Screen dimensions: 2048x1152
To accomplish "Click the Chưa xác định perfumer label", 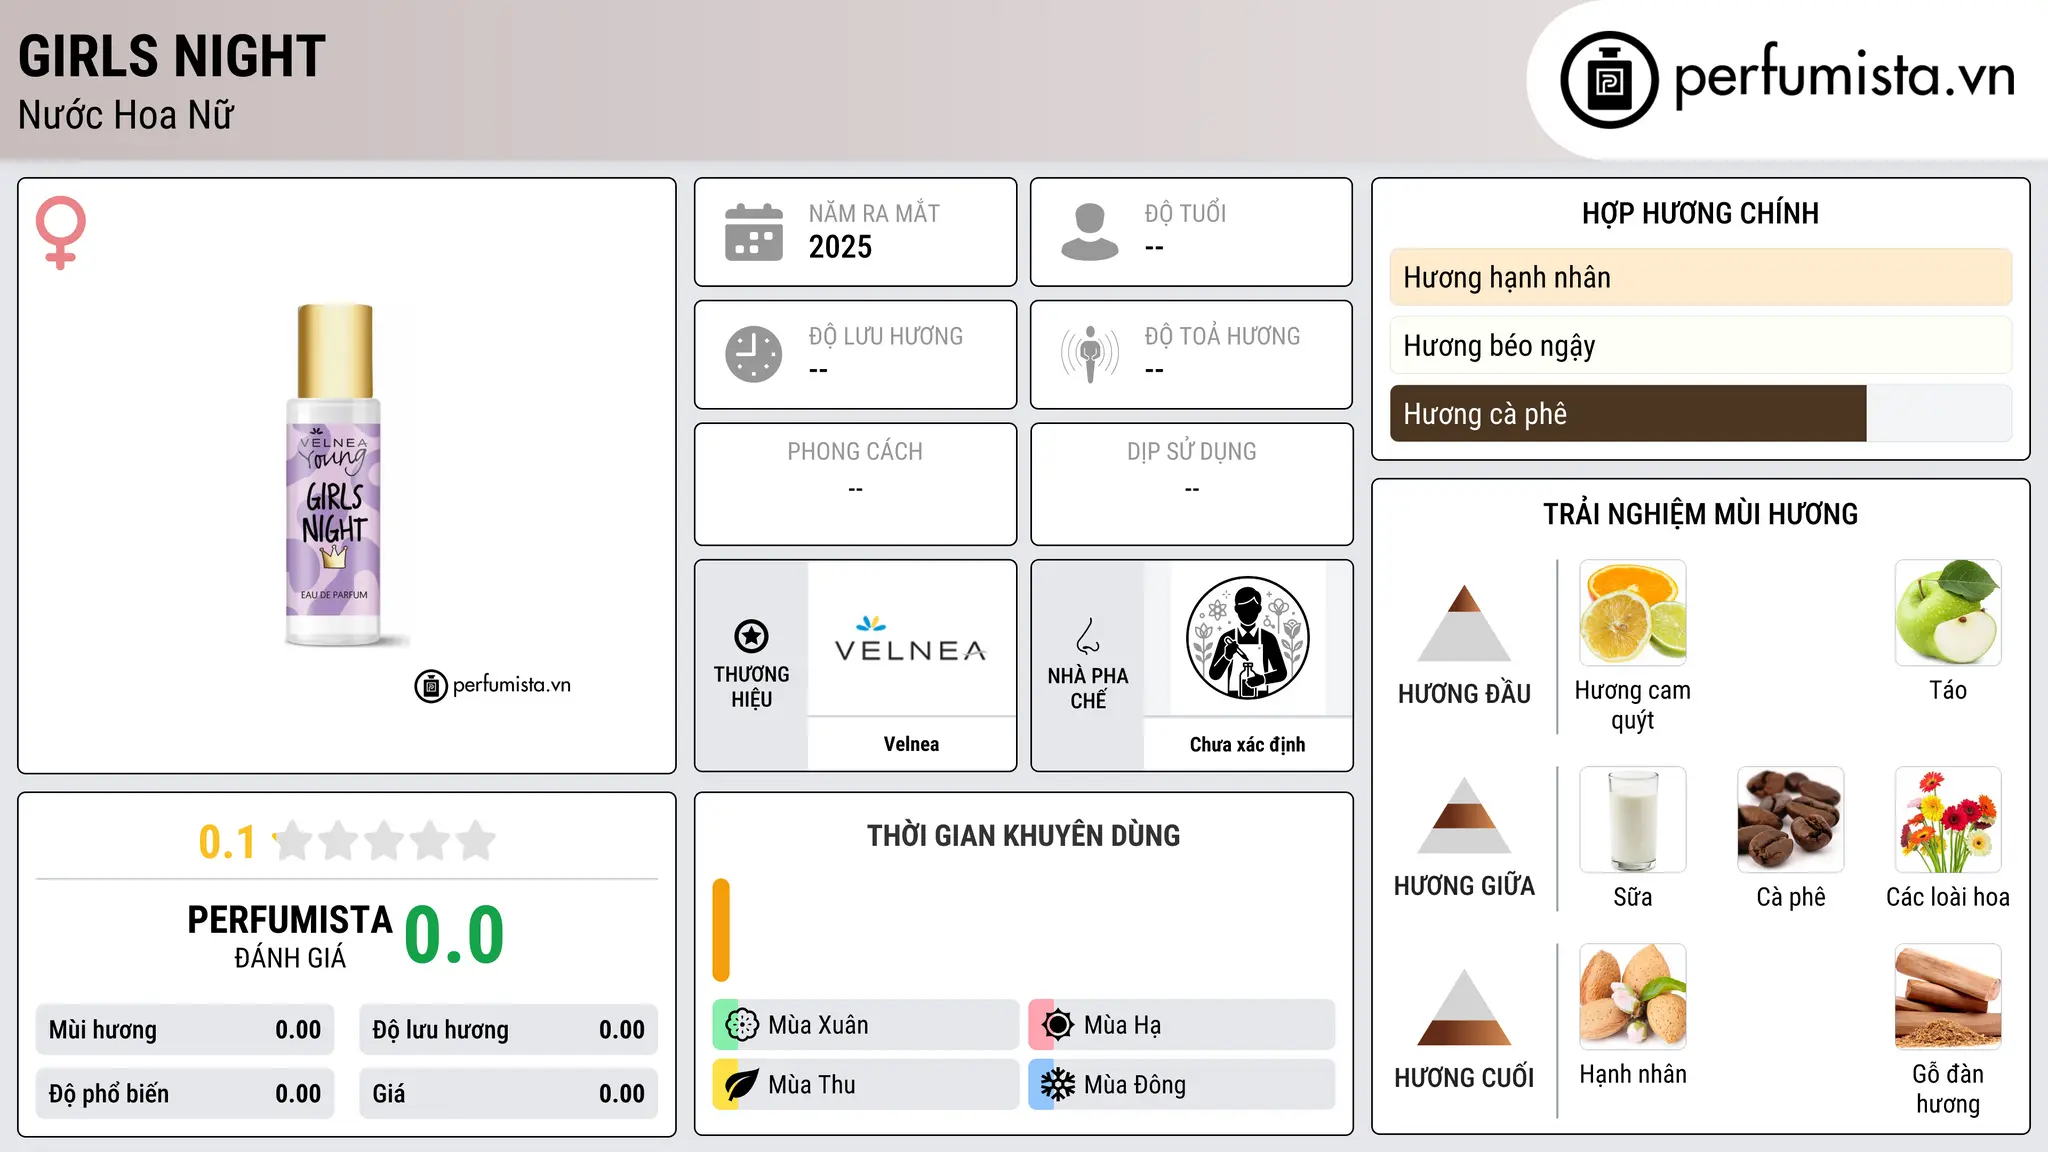I will coord(1247,744).
